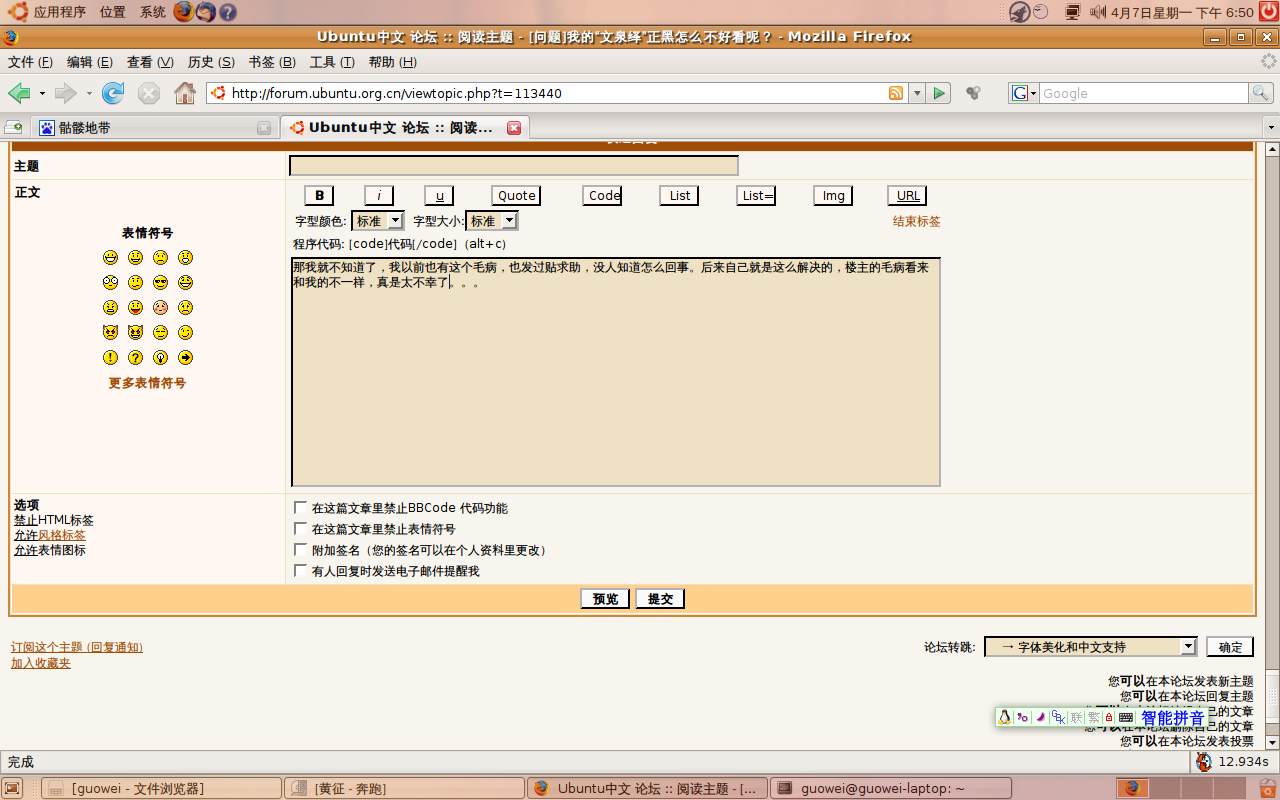The width and height of the screenshot is (1280, 800).
Task: Switch to the 黄征 - 奔跑 window in the taskbar
Action: [404, 788]
